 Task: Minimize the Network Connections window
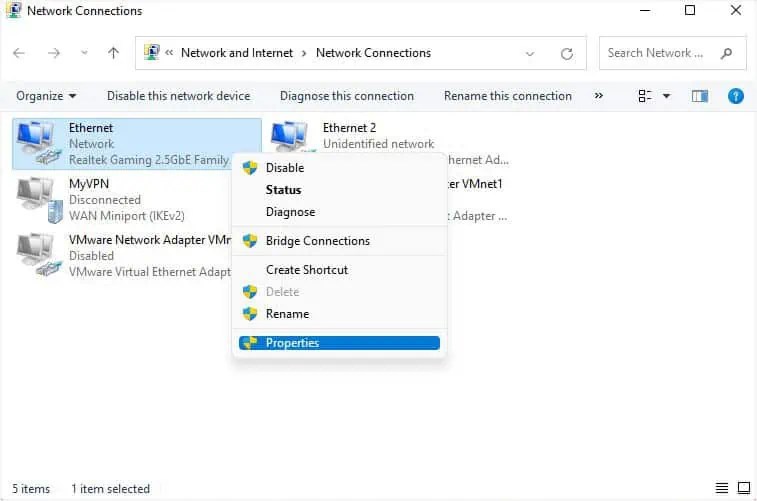tap(645, 10)
